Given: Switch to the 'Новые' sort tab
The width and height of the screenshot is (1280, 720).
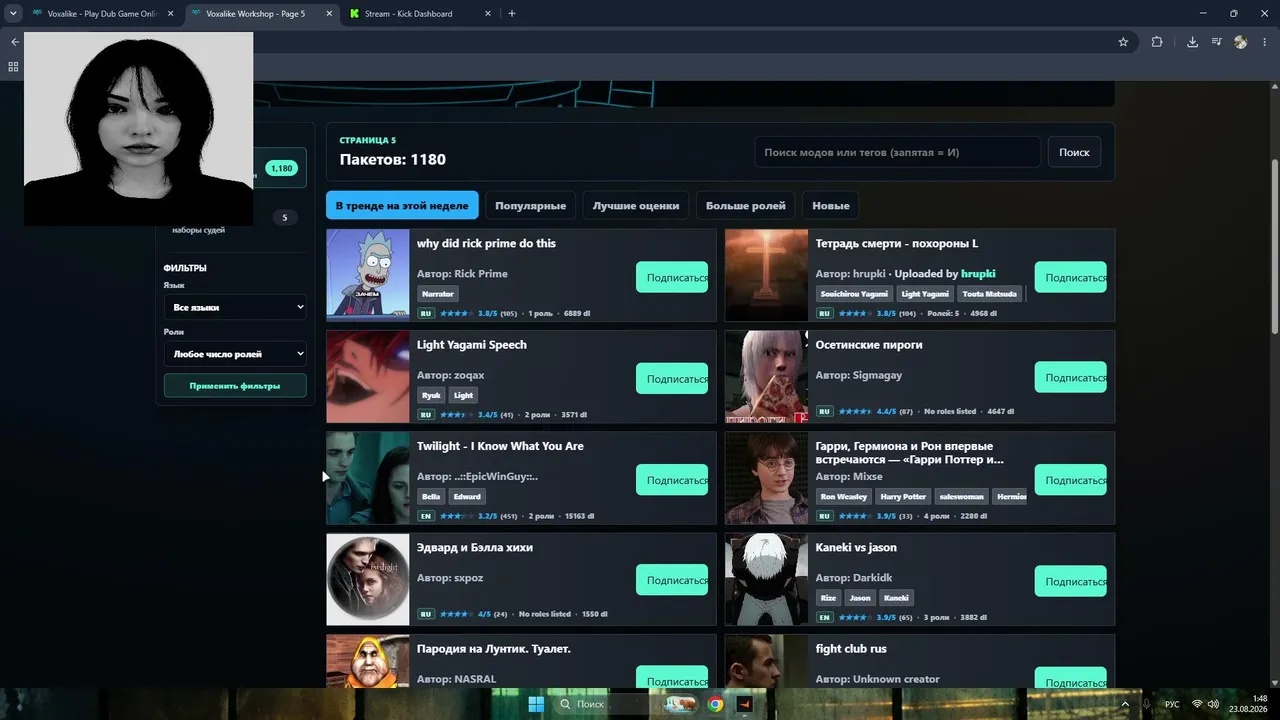Looking at the screenshot, I should (831, 205).
